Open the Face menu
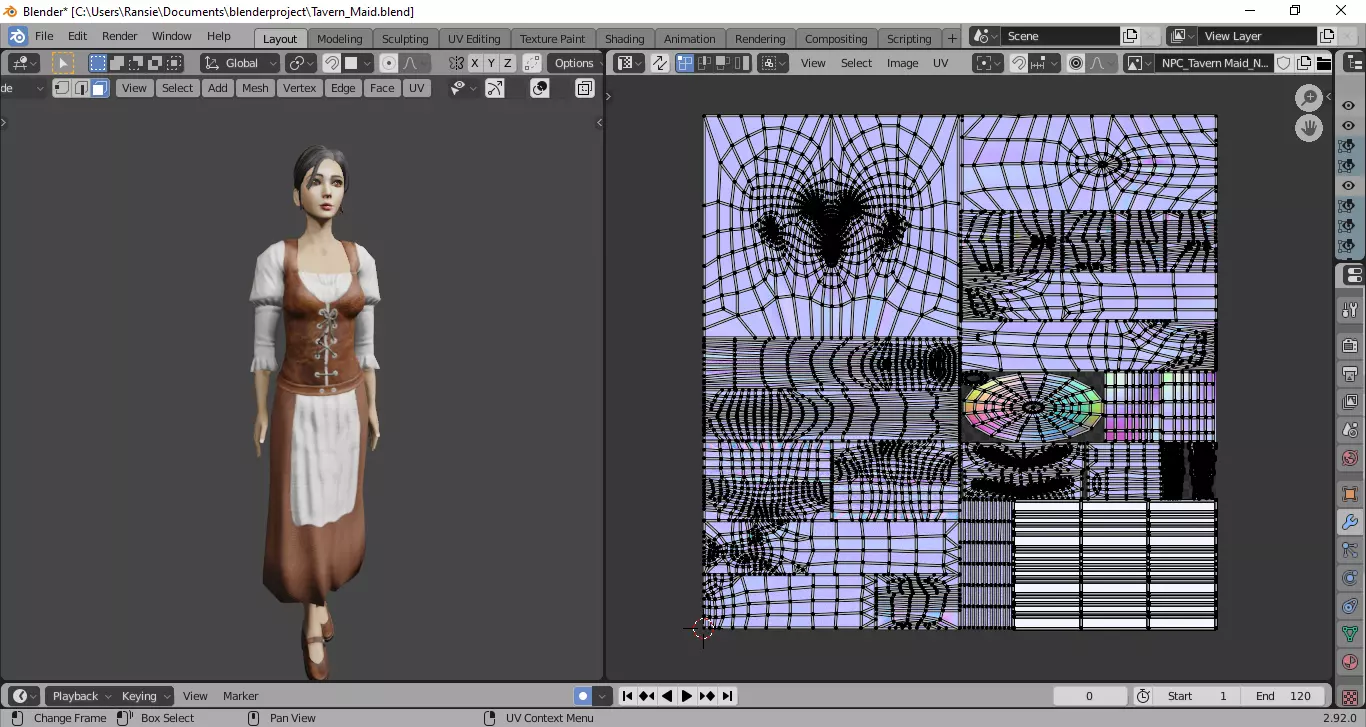This screenshot has height=727, width=1366. pos(382,88)
